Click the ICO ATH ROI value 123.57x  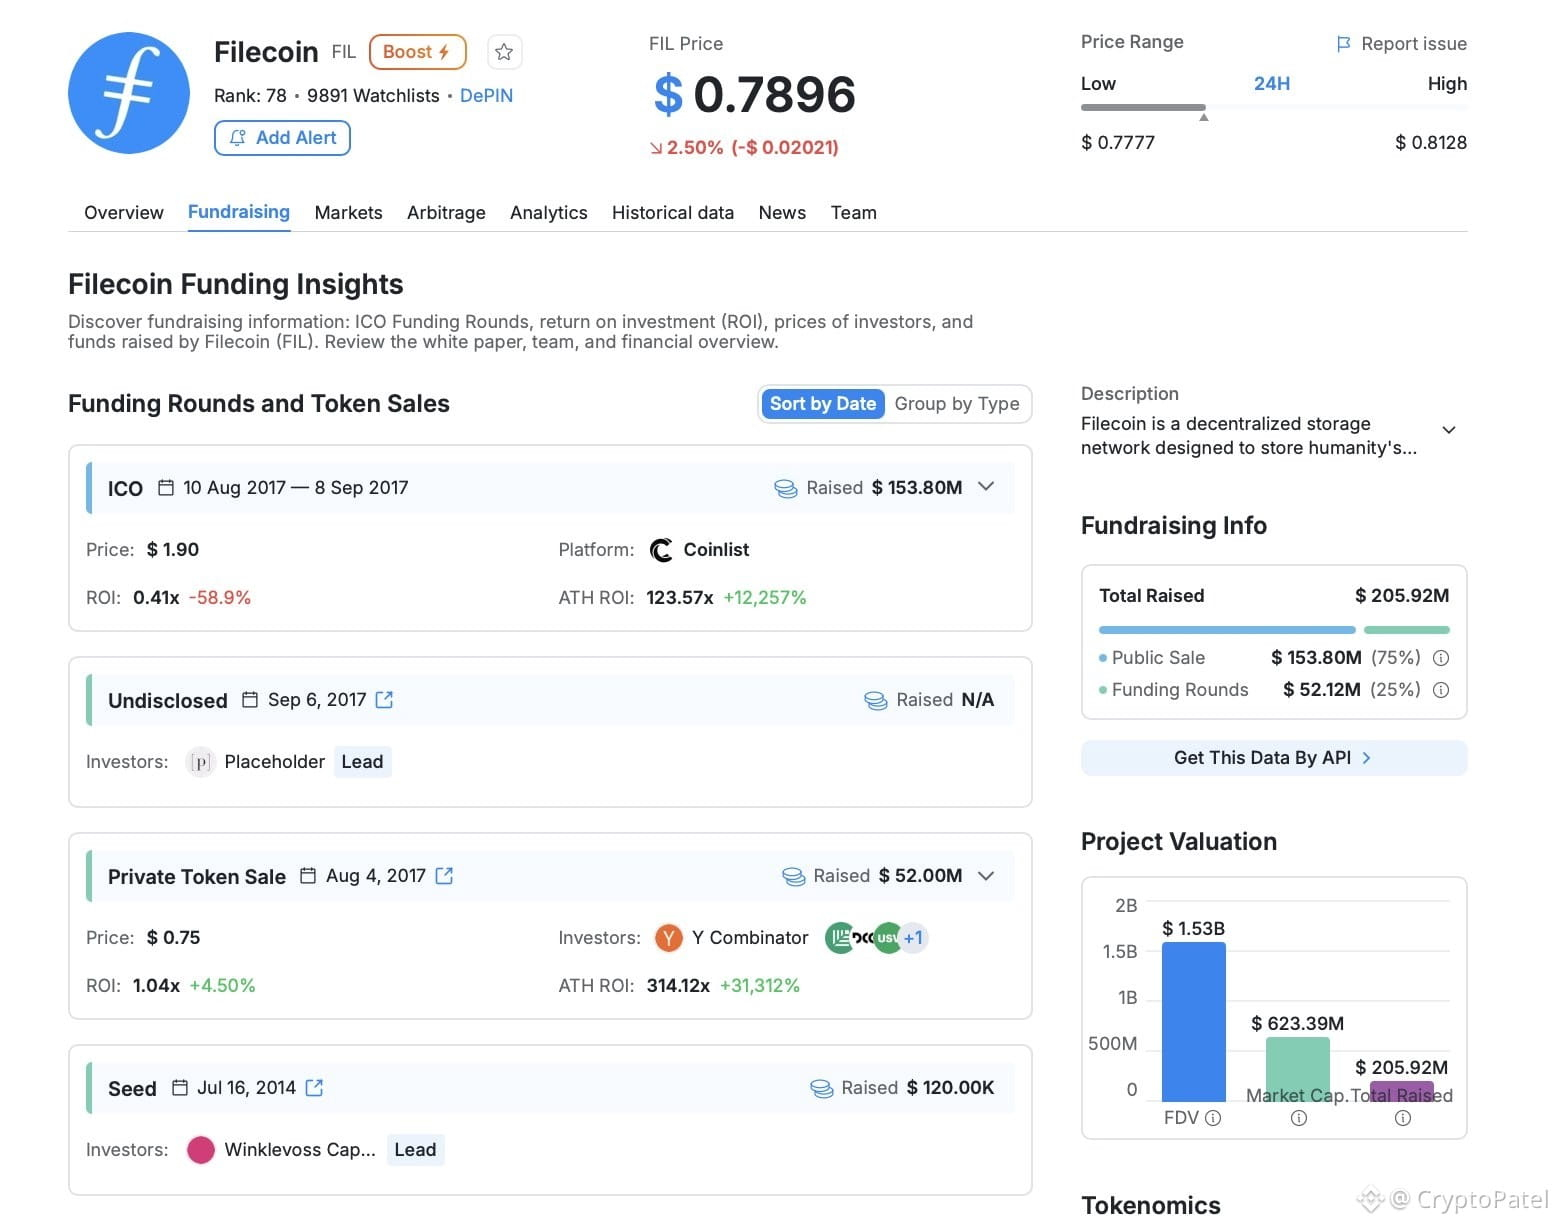(680, 598)
